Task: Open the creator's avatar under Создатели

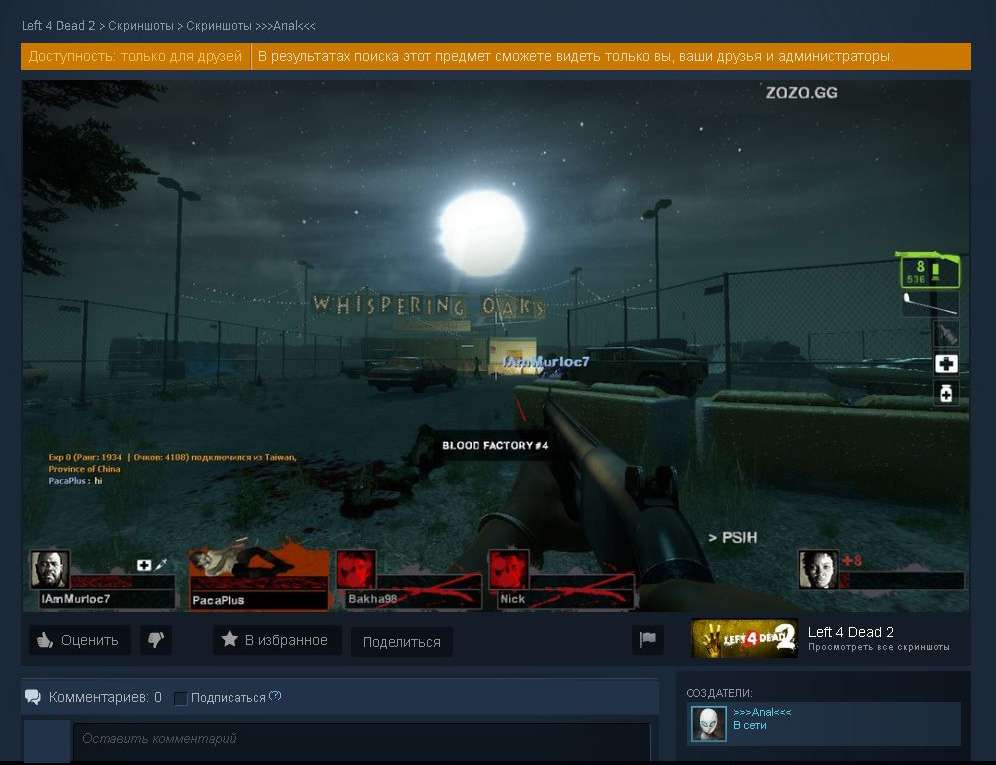Action: [x=708, y=724]
